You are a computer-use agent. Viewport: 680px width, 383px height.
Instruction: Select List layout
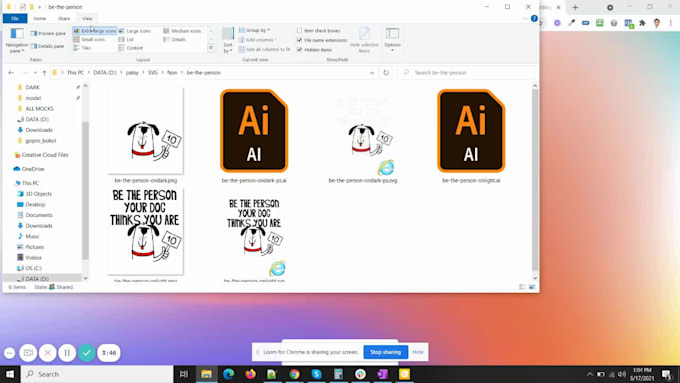[x=126, y=39]
